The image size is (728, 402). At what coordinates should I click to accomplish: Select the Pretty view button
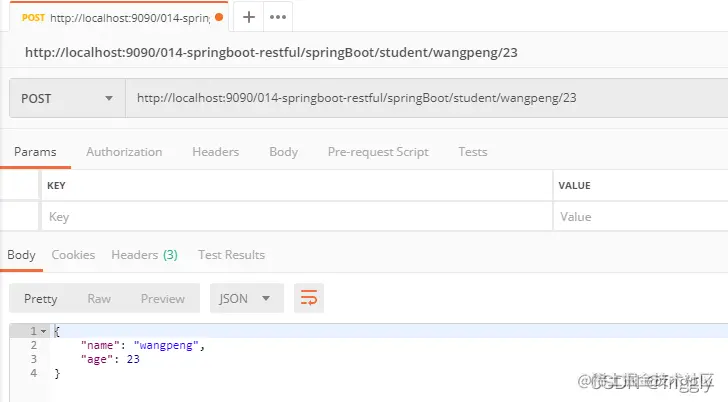tap(41, 298)
